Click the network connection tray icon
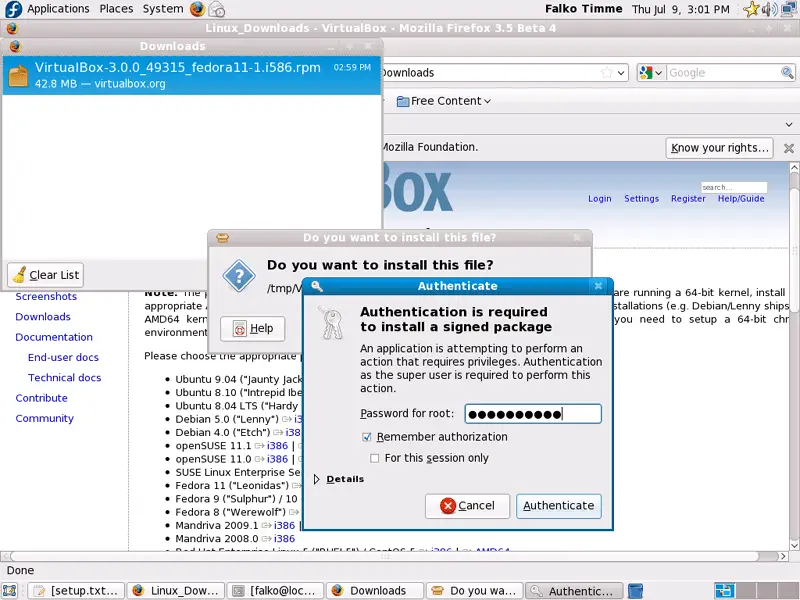Viewport: 800px width, 600px height. coord(789,9)
